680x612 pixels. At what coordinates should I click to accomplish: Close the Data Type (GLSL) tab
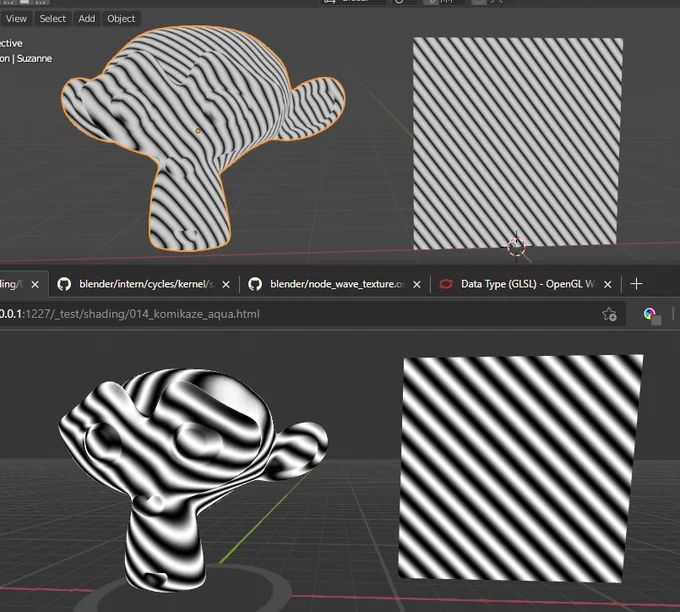pyautogui.click(x=608, y=285)
